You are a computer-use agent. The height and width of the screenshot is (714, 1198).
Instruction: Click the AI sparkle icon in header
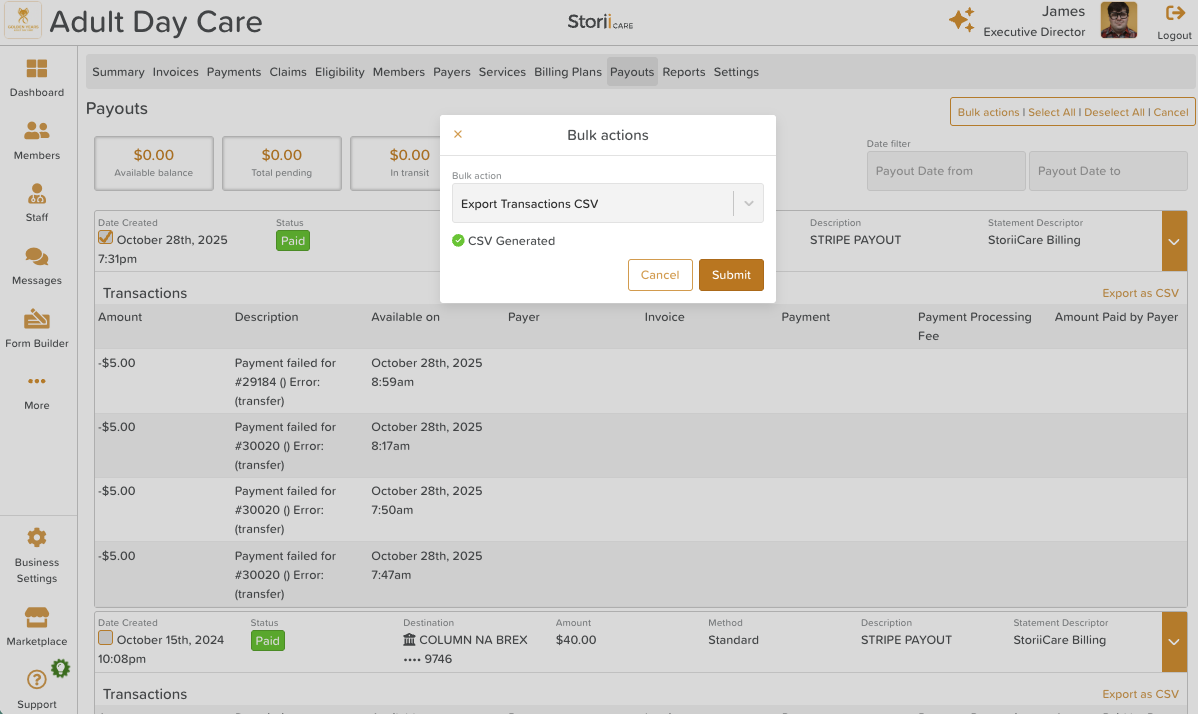tap(961, 20)
